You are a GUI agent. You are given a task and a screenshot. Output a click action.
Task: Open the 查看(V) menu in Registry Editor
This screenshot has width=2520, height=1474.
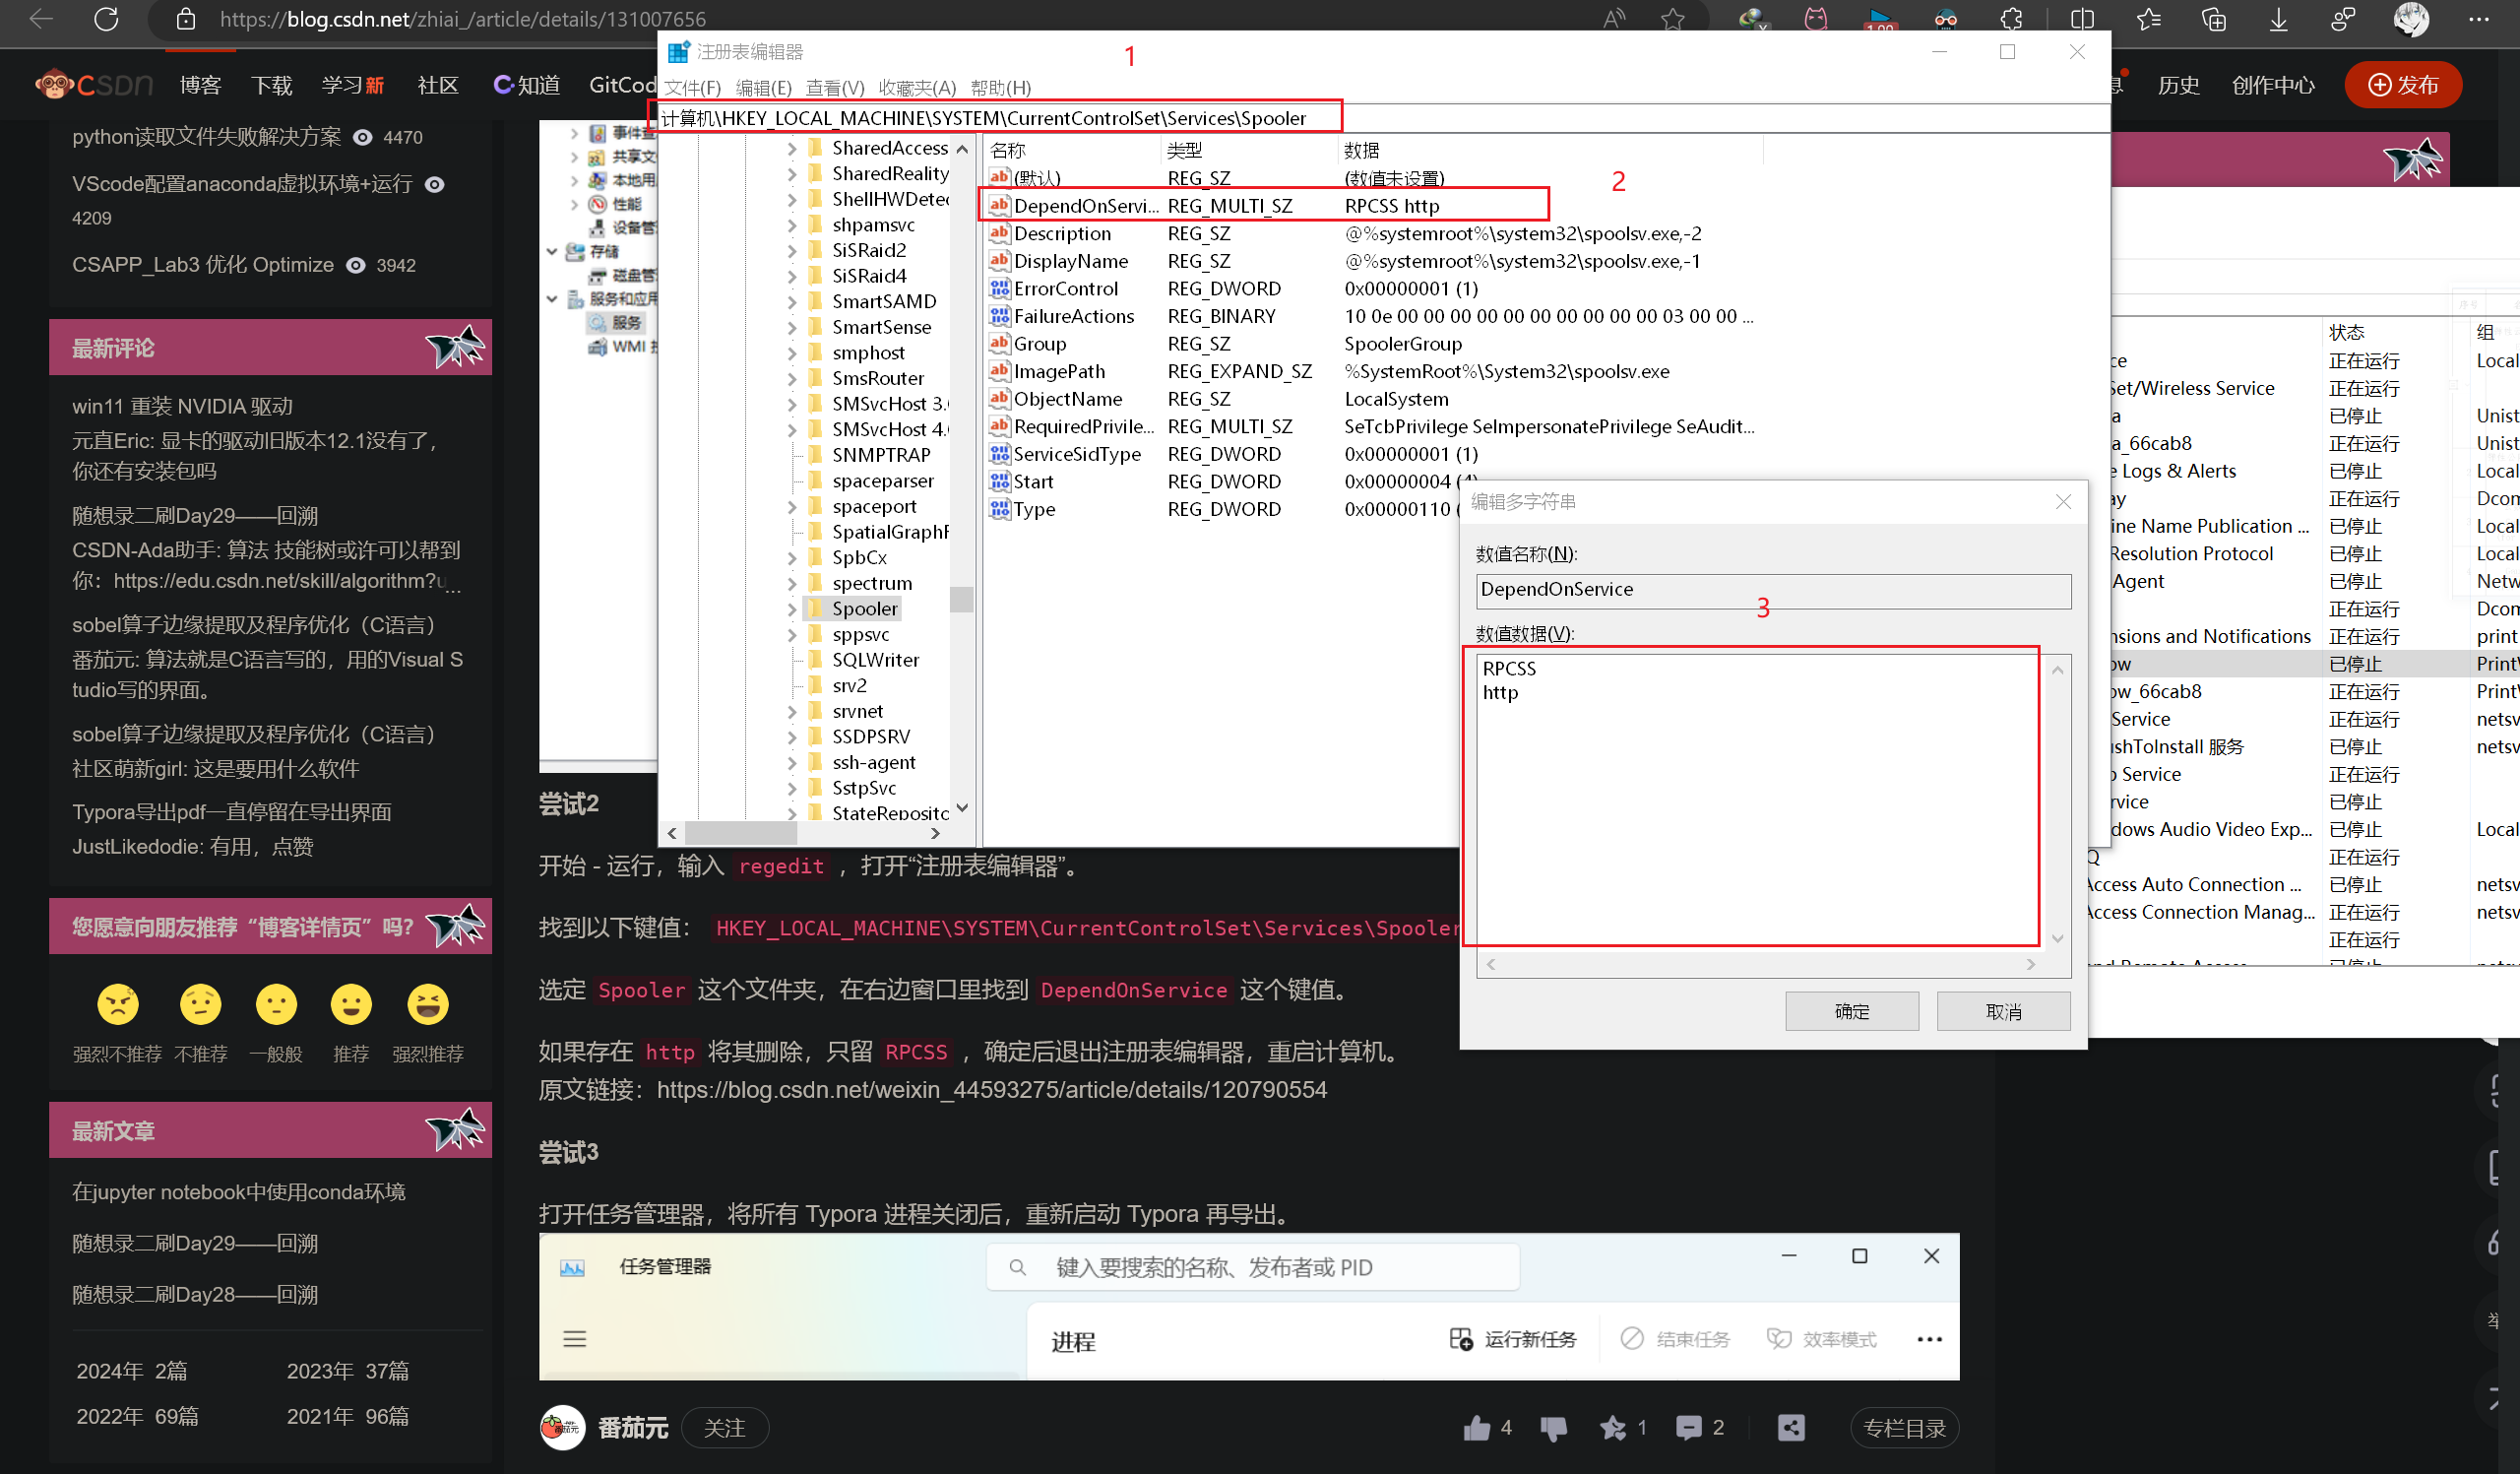[x=835, y=88]
